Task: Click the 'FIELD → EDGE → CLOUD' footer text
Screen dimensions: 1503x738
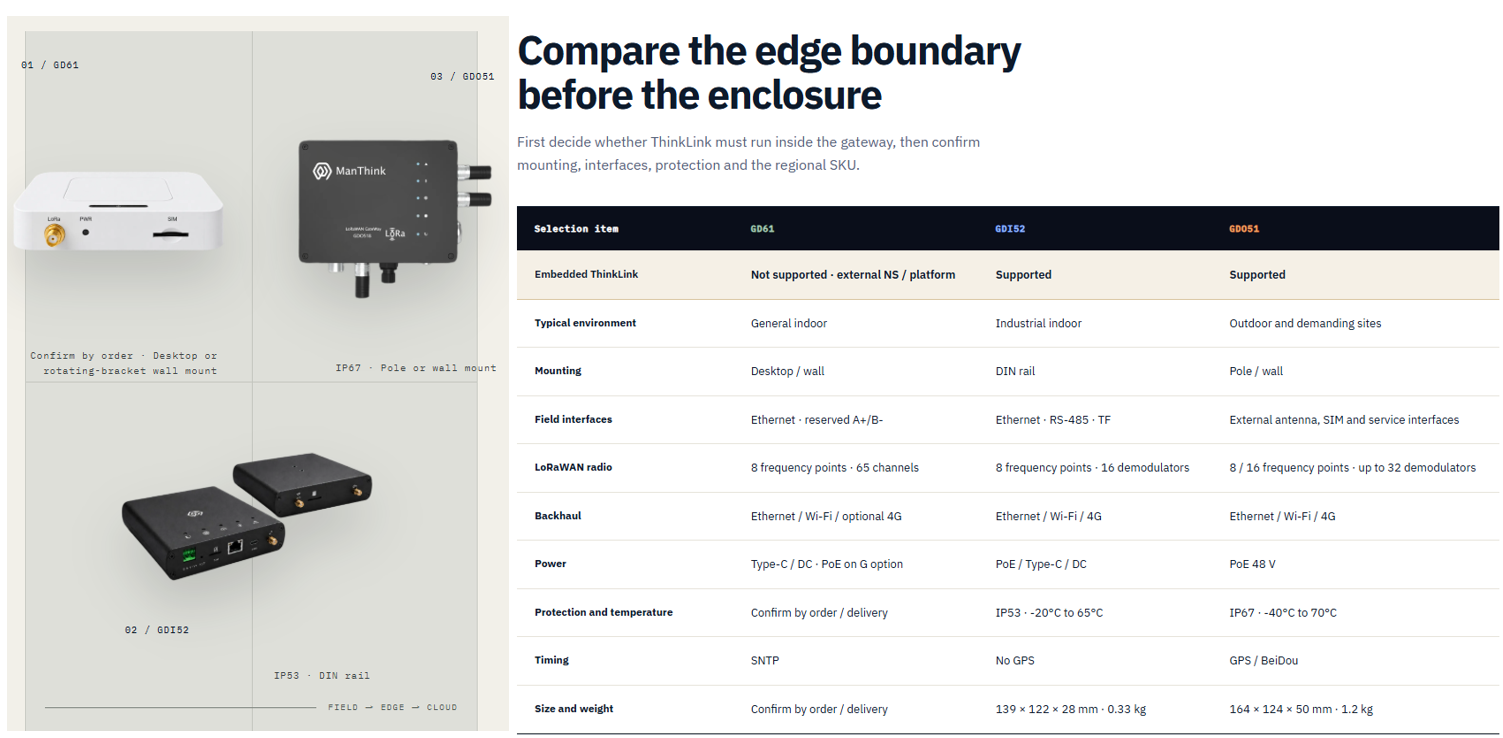Action: point(392,707)
